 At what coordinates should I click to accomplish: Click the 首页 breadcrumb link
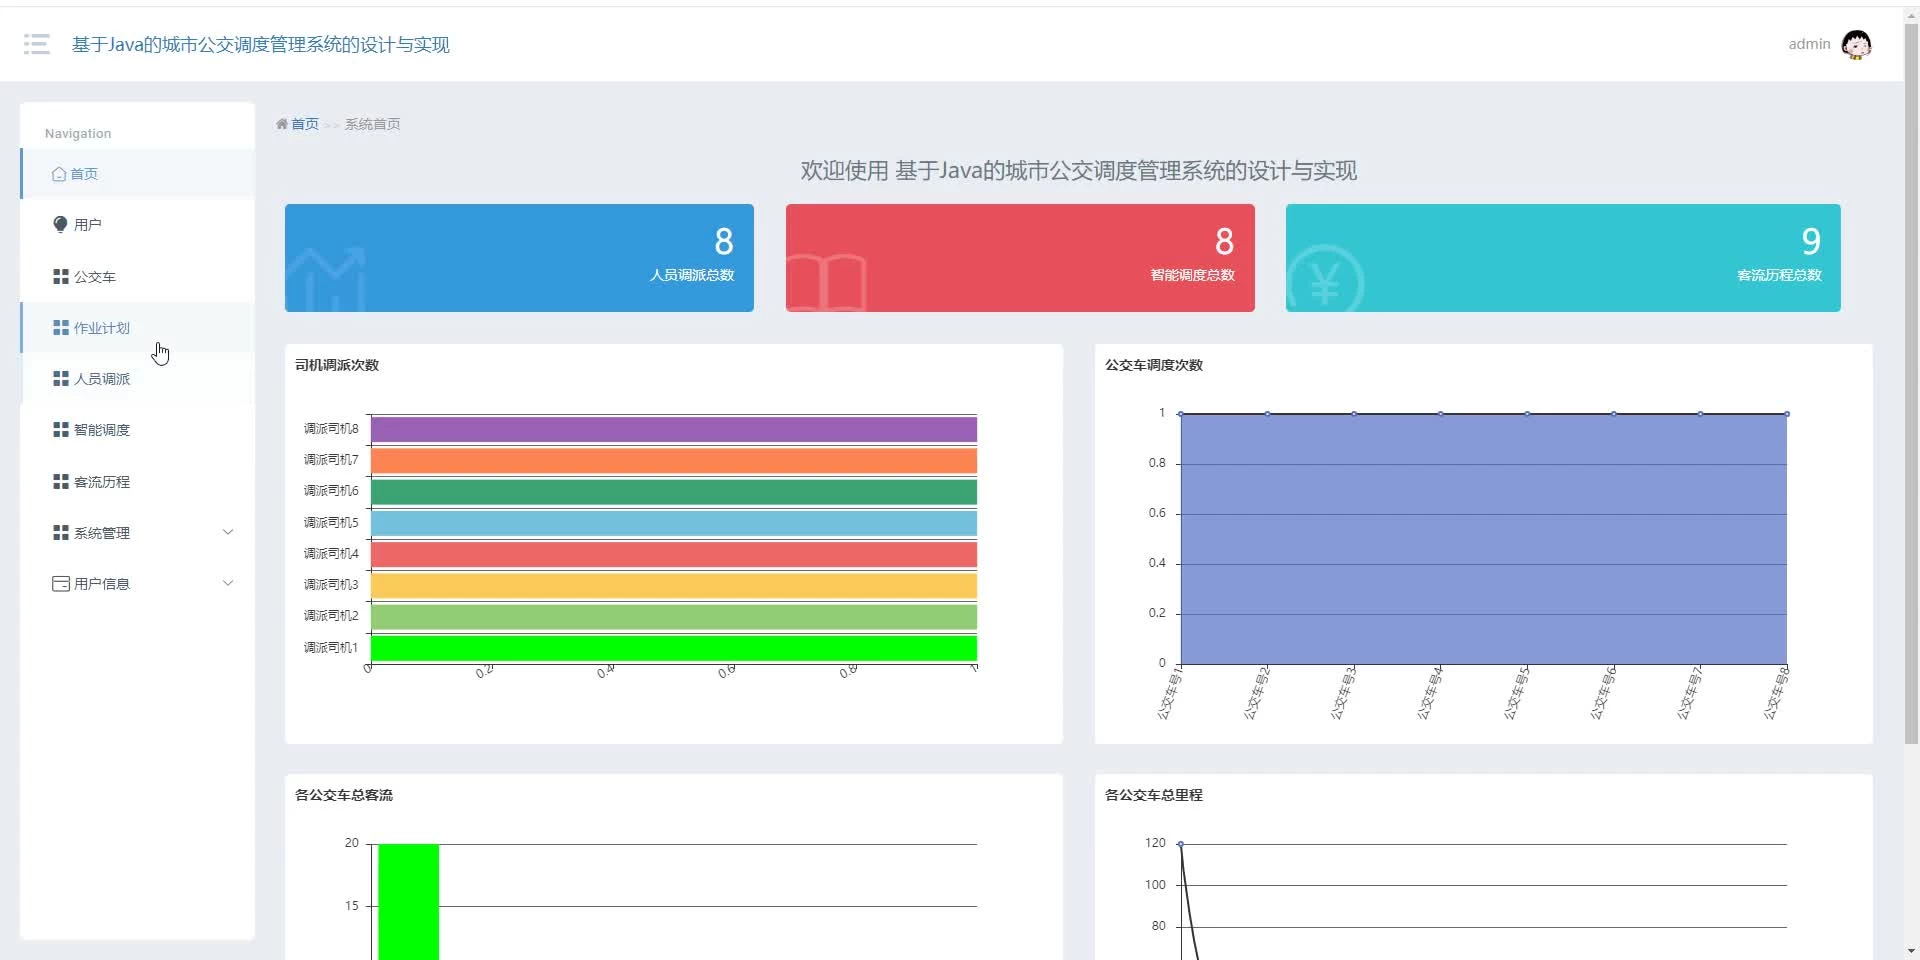(305, 124)
